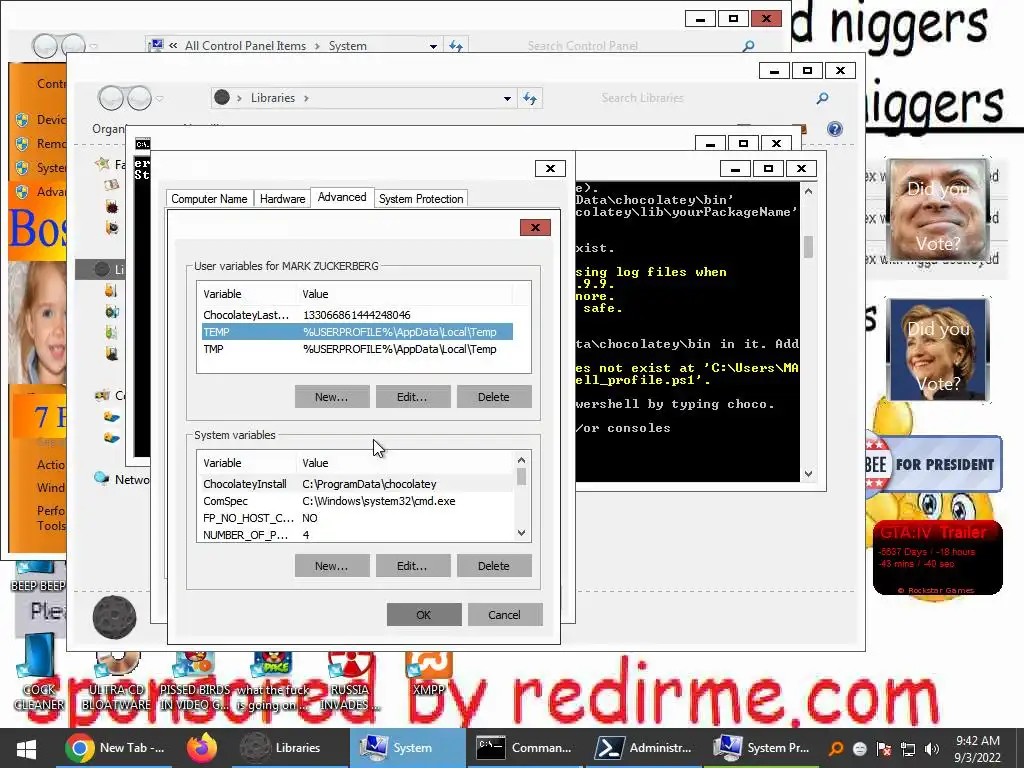Viewport: 1024px width, 768px height.
Task: Click Edit under System variables
Action: [413, 566]
